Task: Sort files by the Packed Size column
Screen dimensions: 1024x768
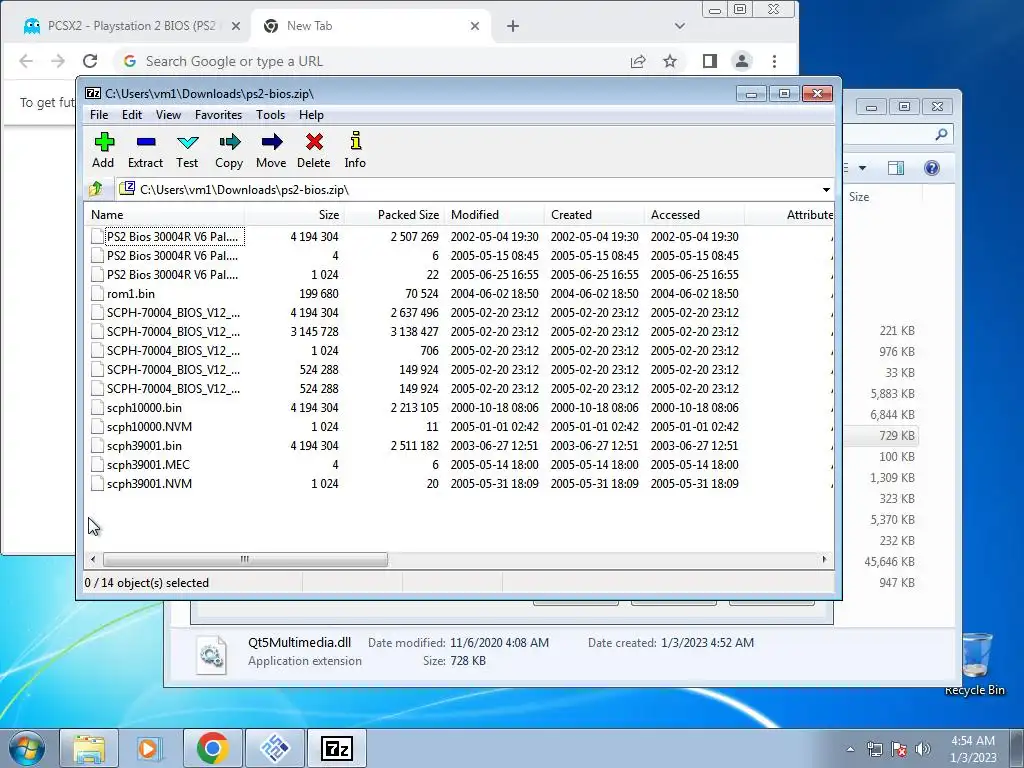Action: (x=394, y=215)
